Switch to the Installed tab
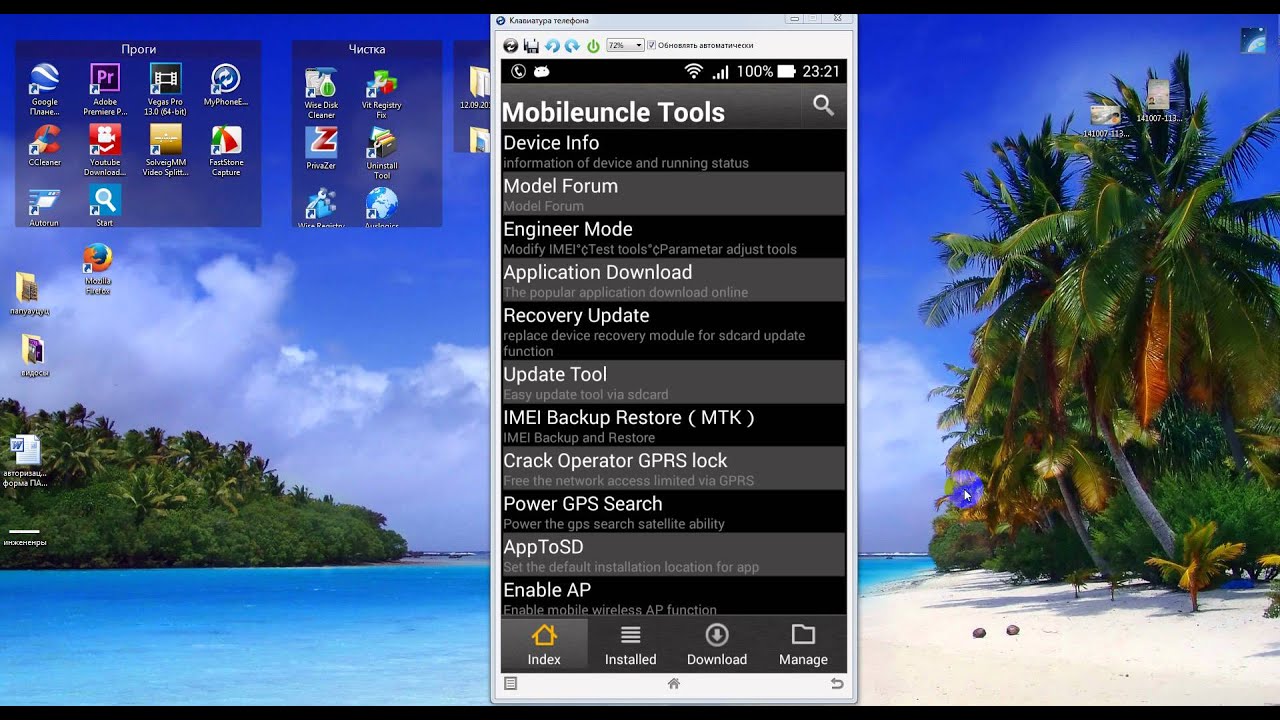Screen dimensions: 1280x720 coord(630,645)
